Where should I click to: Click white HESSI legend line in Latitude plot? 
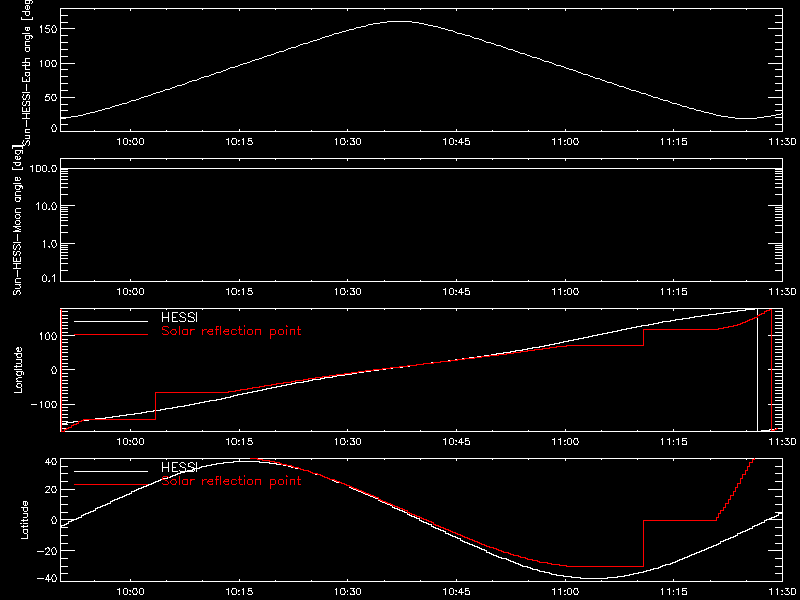[x=111, y=471]
